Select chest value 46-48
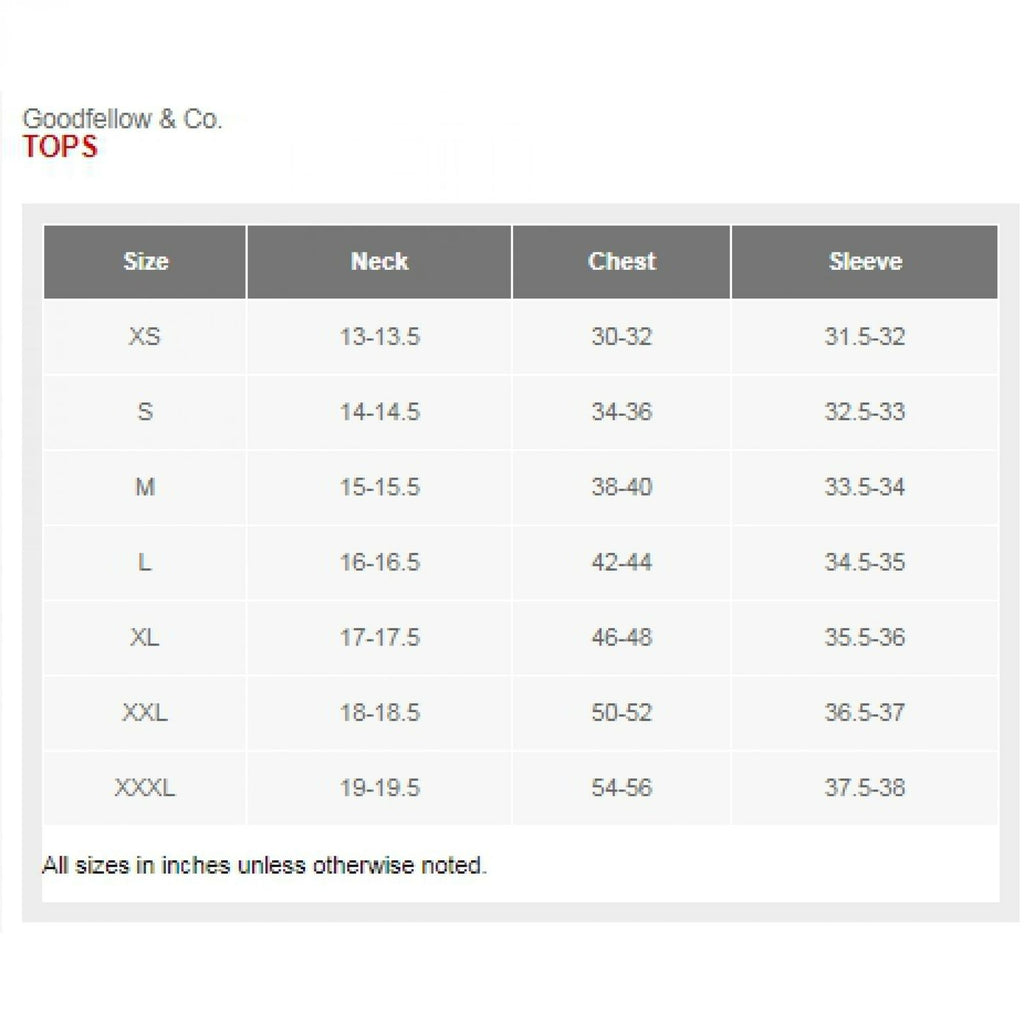Screen dimensions: 1024x1024 point(622,637)
